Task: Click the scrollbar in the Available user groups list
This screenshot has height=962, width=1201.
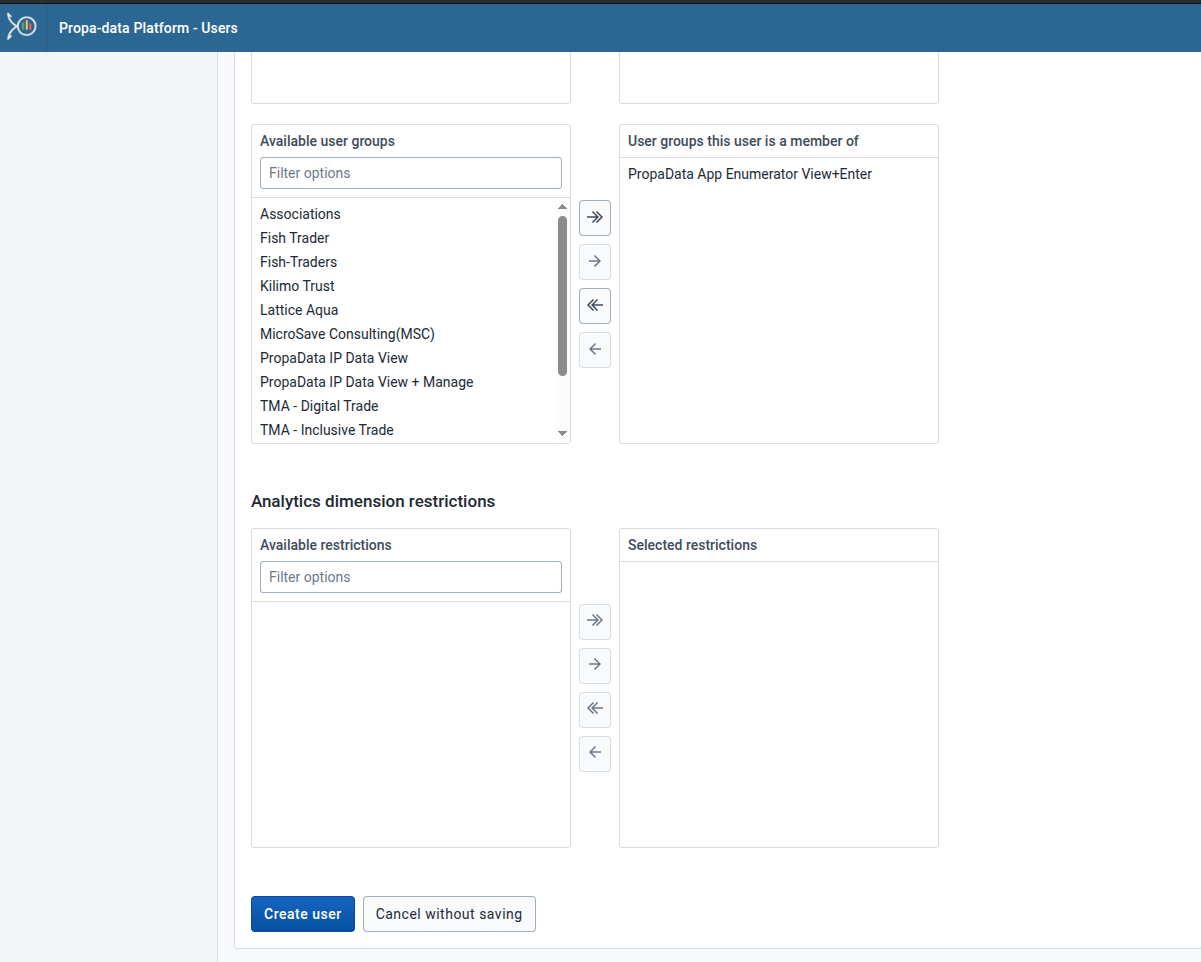Action: [x=561, y=300]
